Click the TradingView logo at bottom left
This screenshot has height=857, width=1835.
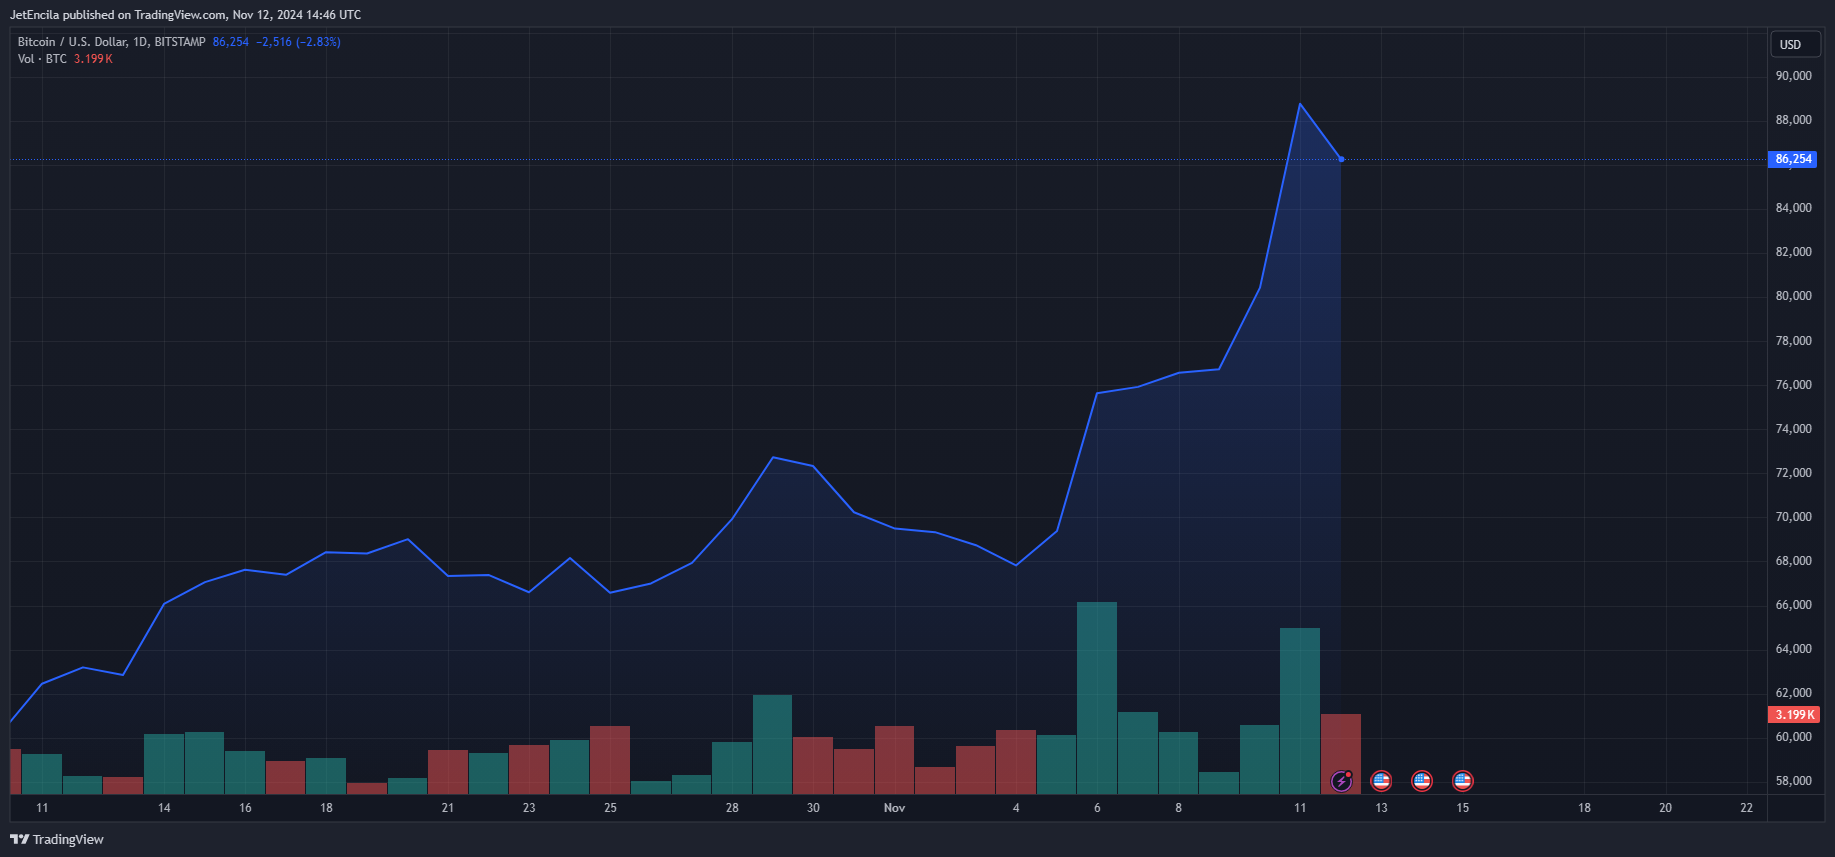click(x=57, y=839)
